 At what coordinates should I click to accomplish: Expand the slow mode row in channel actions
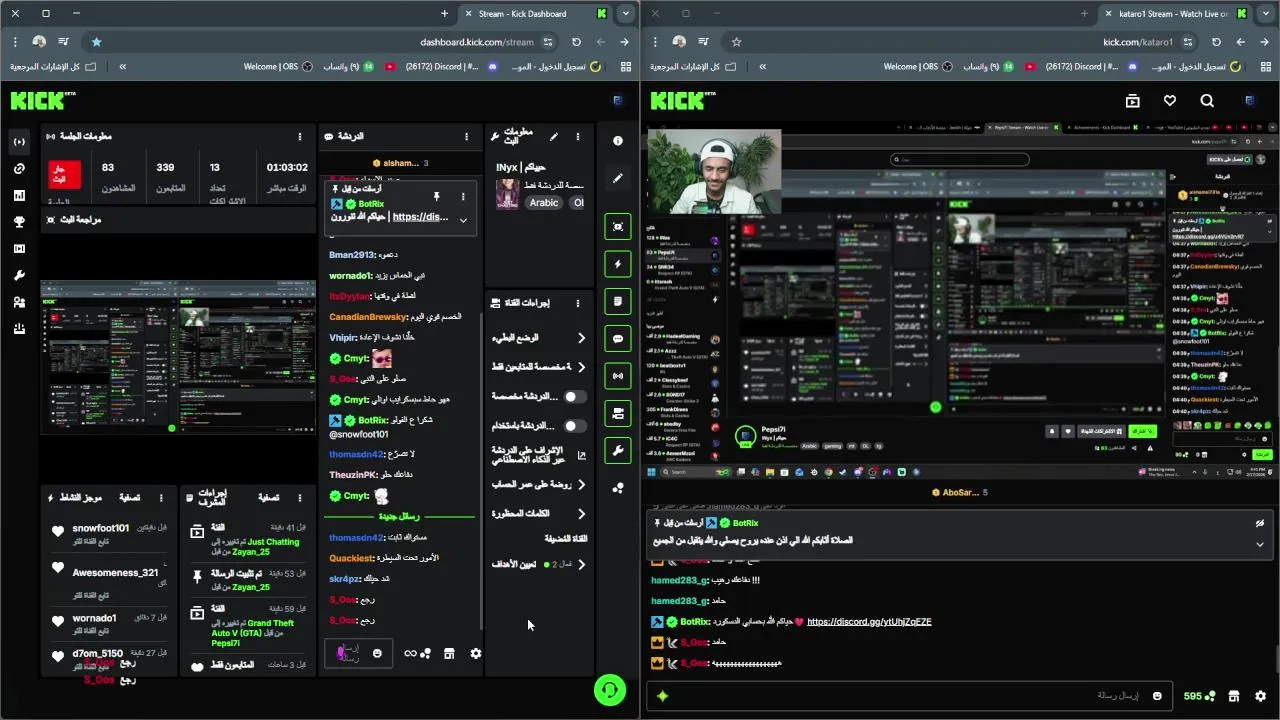538,338
